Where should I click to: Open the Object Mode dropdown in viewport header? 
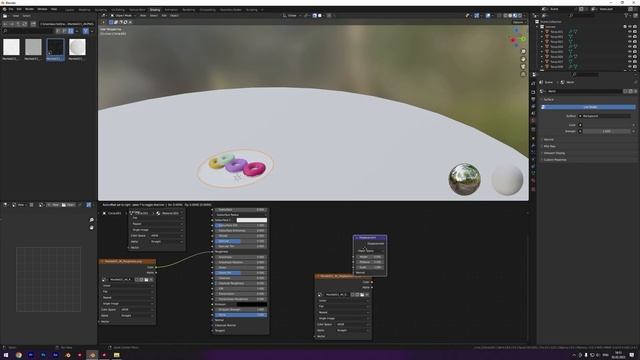pos(123,16)
